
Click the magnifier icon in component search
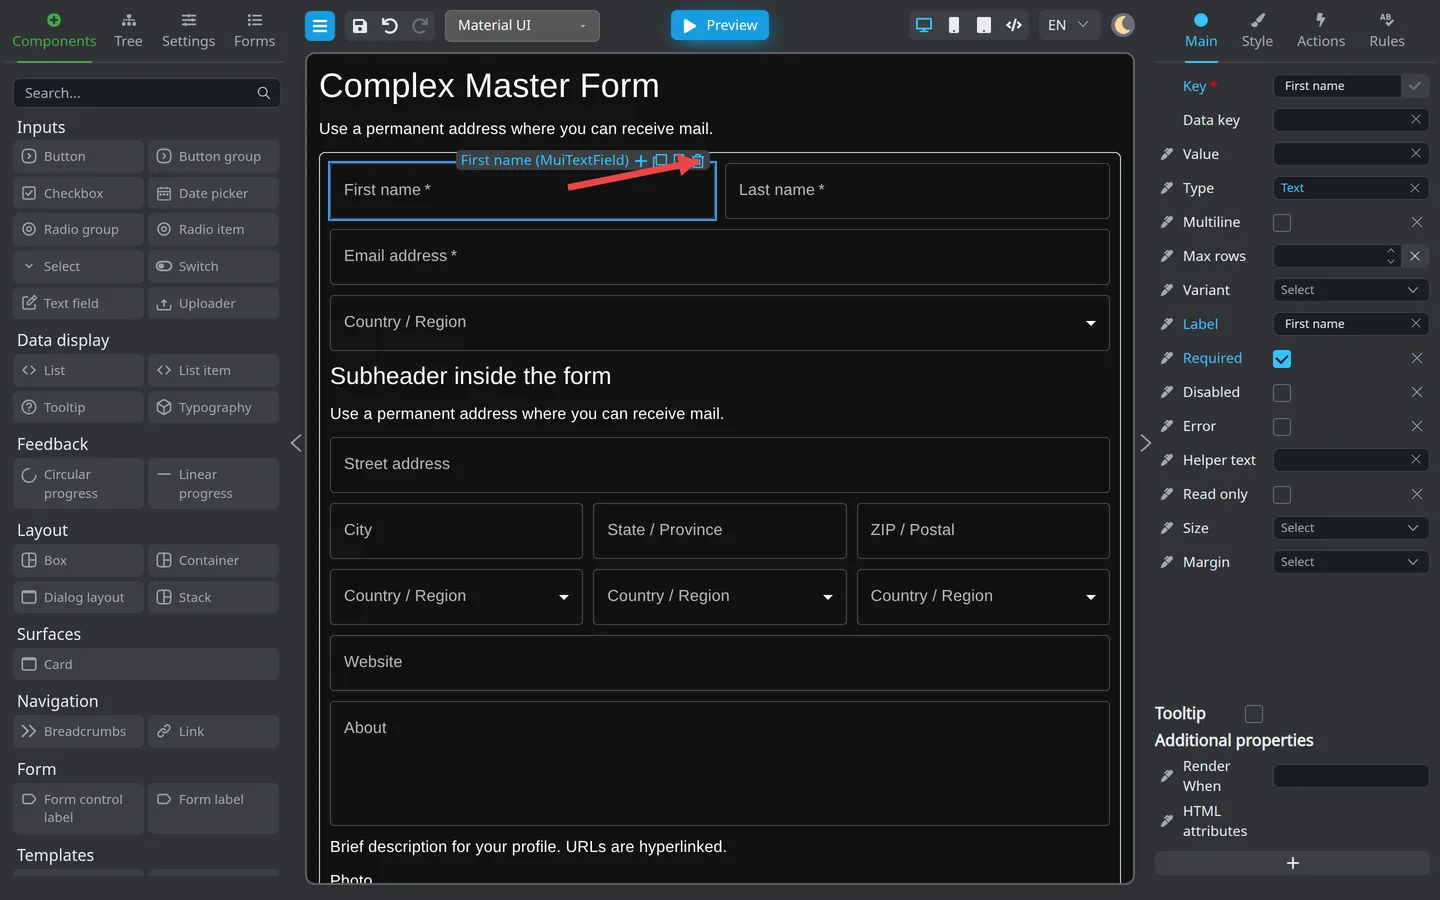click(x=264, y=93)
